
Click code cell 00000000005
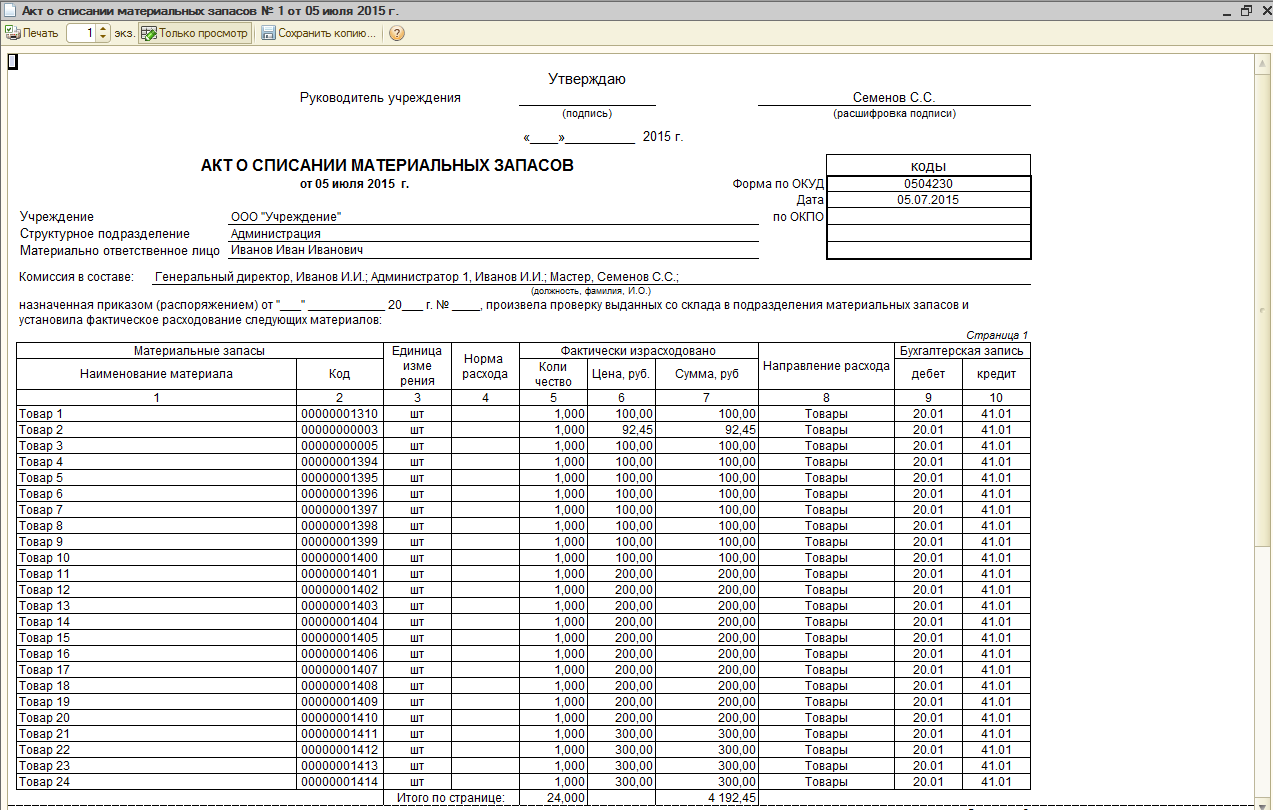point(340,446)
